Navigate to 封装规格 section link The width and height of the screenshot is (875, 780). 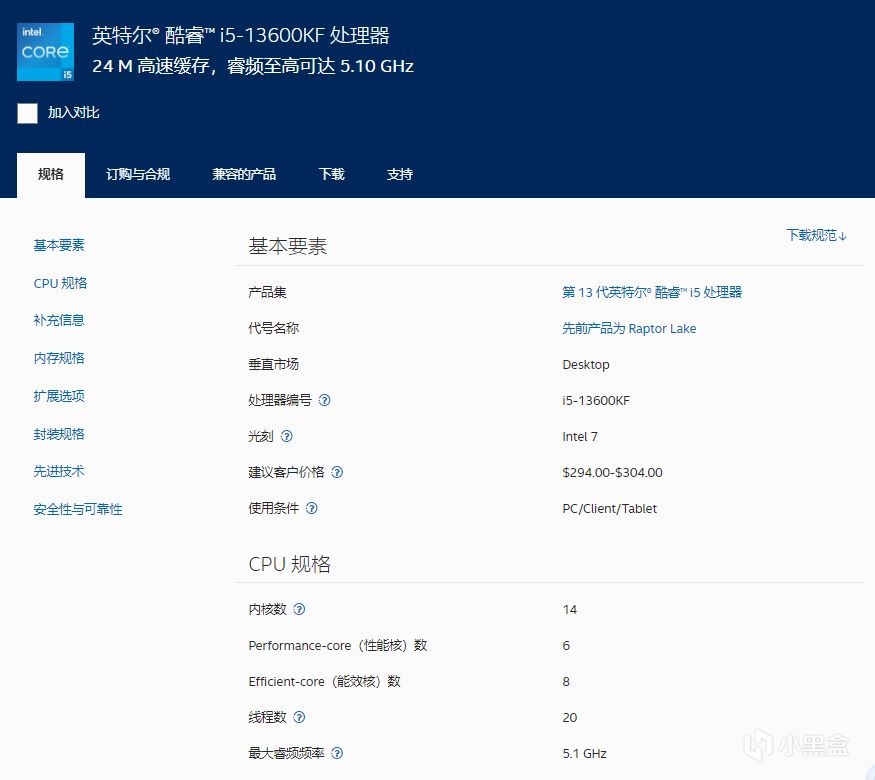59,434
